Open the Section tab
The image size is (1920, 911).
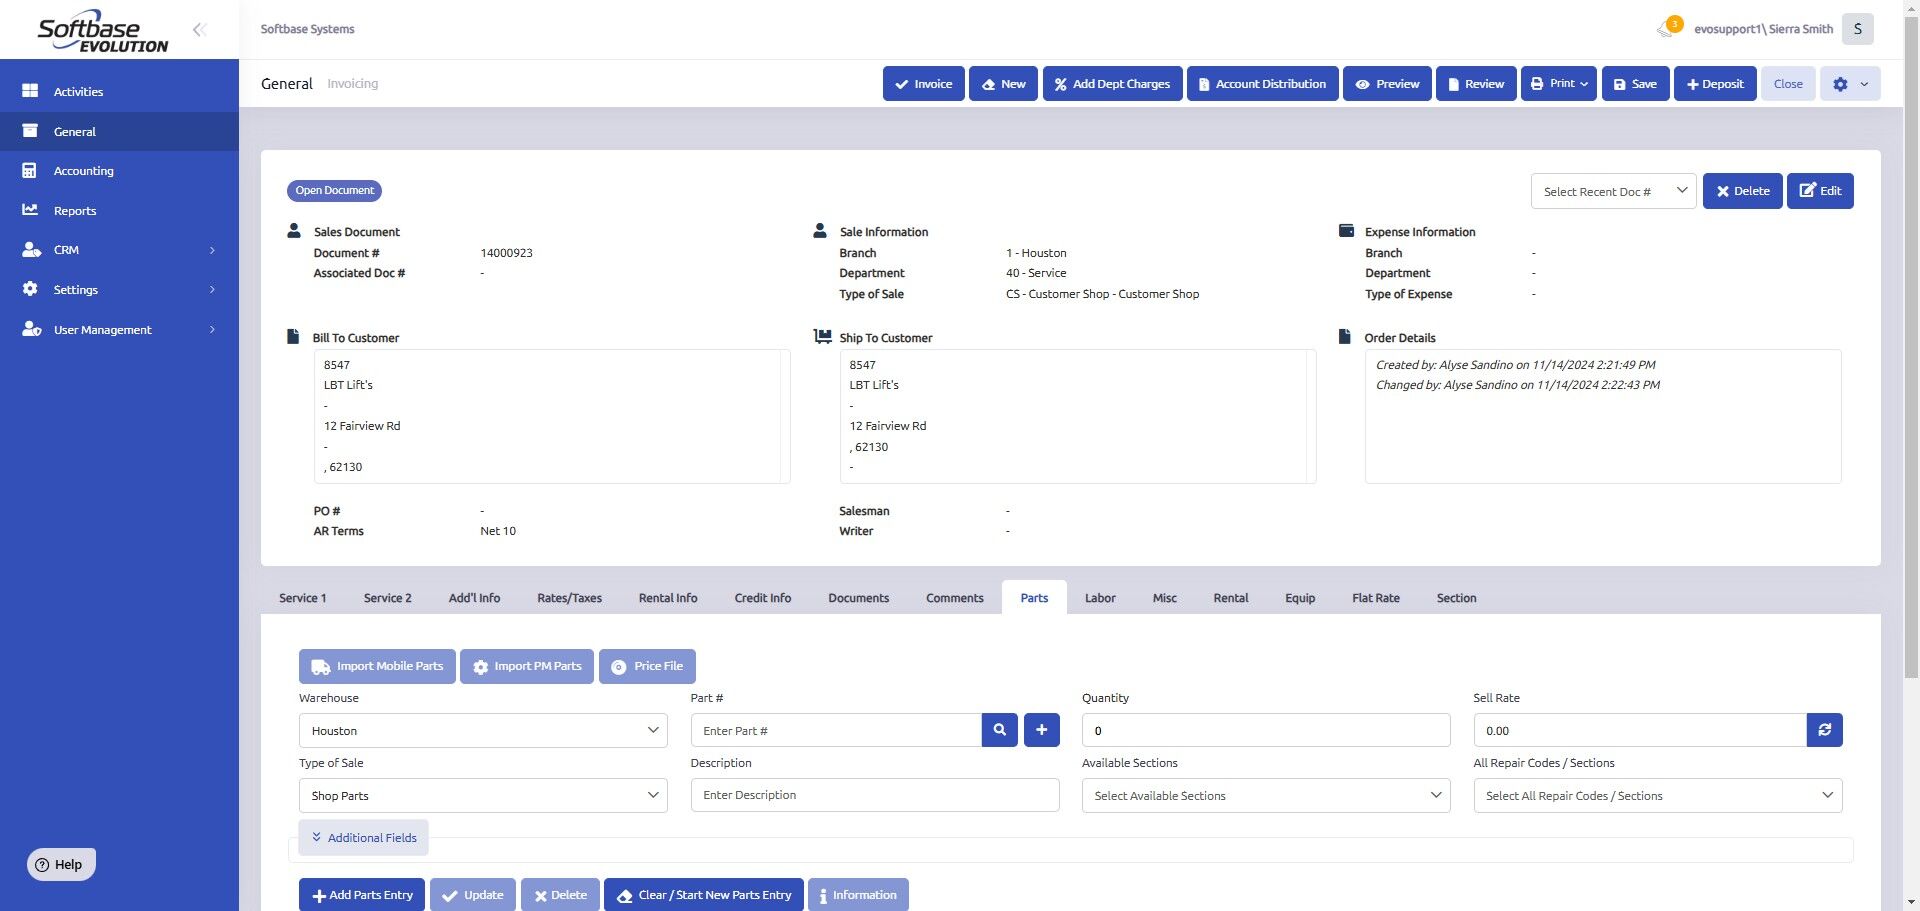point(1456,598)
